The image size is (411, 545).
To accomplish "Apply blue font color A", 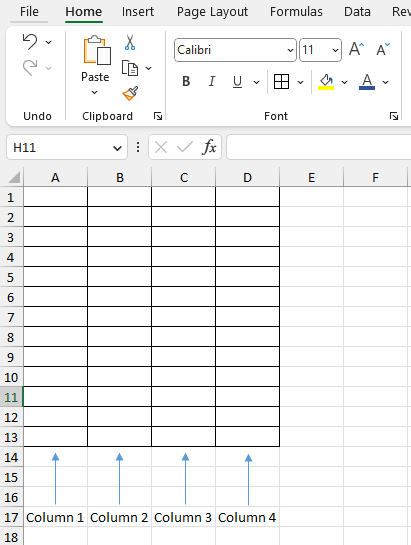I will coord(367,82).
